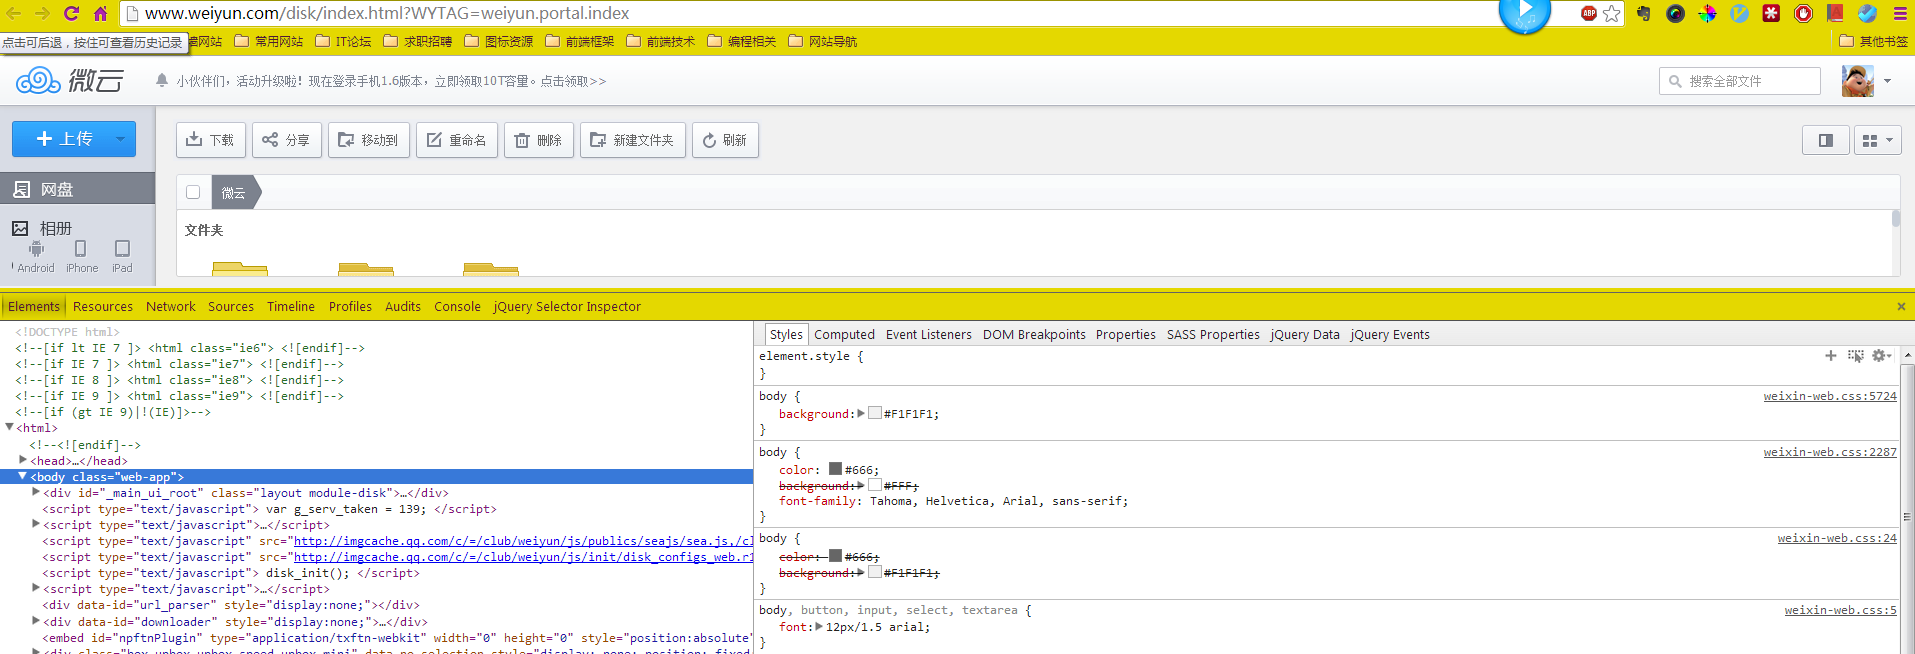This screenshot has width=1915, height=654.
Task: Switch to the Console tab
Action: (x=457, y=307)
